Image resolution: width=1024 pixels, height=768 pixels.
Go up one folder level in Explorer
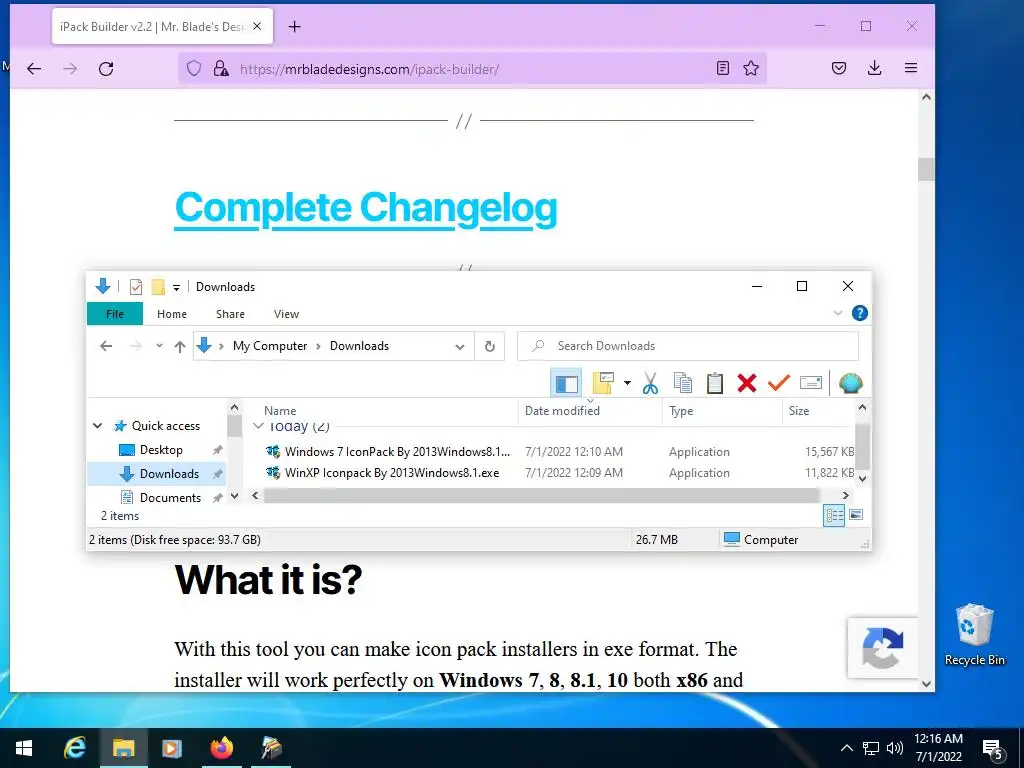pos(180,346)
